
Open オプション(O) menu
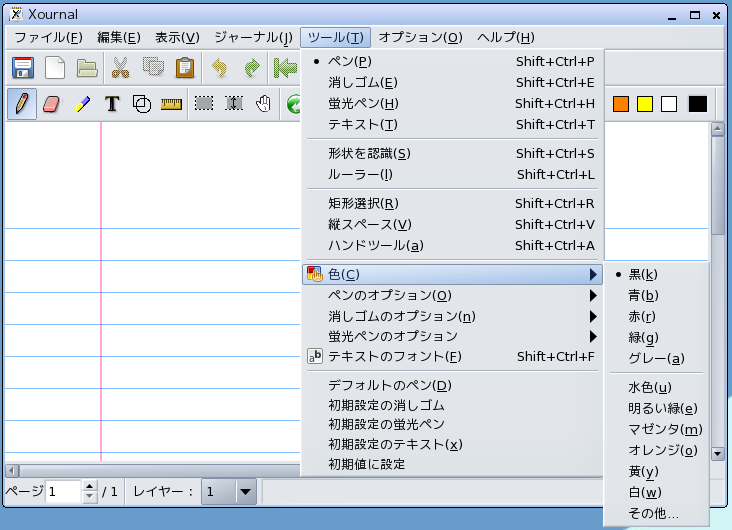[420, 37]
